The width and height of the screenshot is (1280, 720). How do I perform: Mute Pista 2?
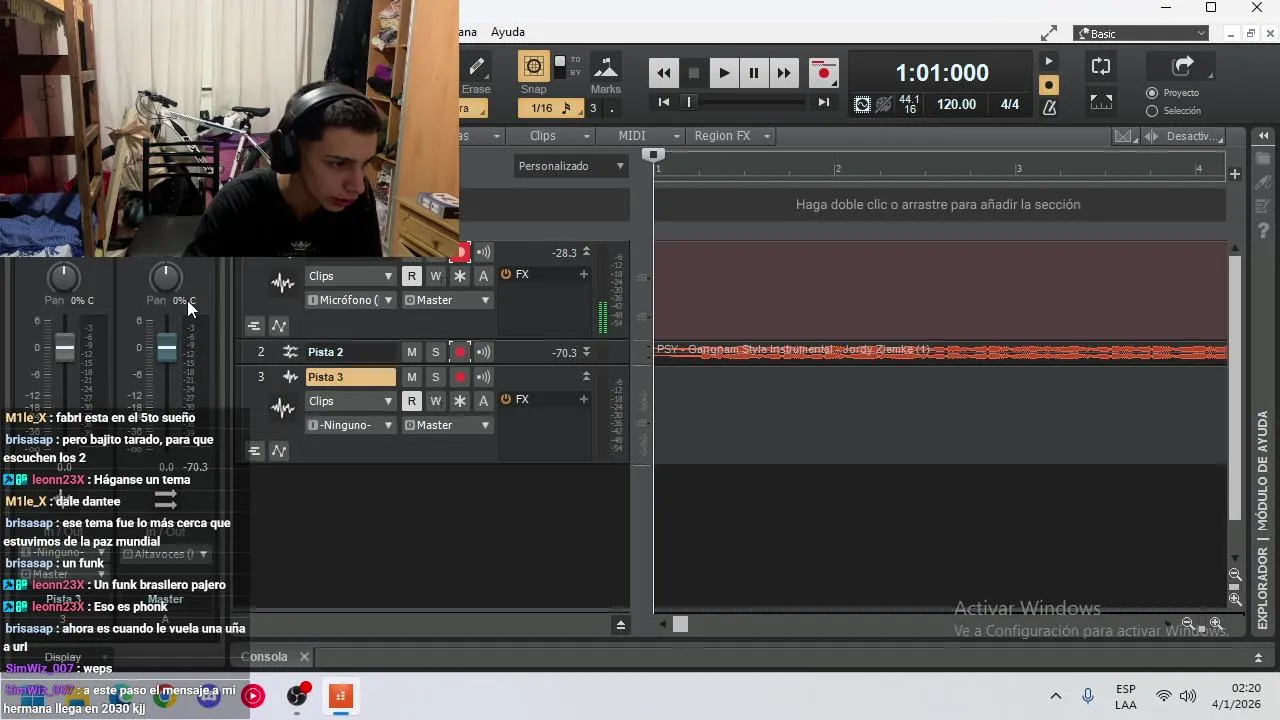412,352
